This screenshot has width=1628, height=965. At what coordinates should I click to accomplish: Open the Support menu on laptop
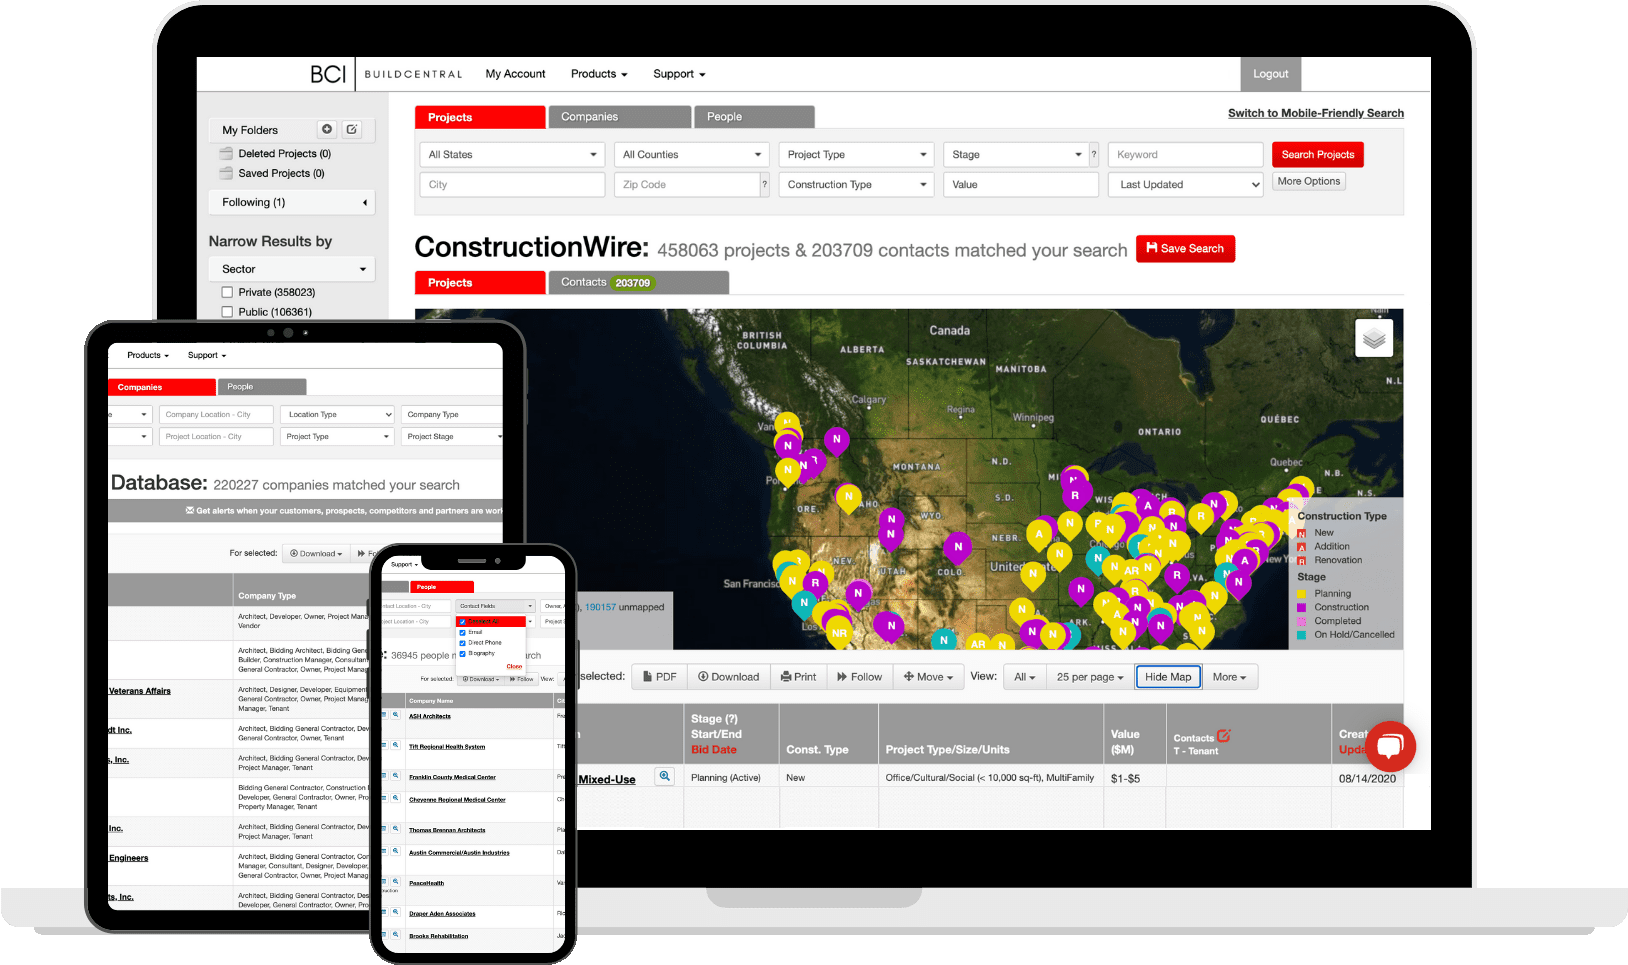click(679, 74)
